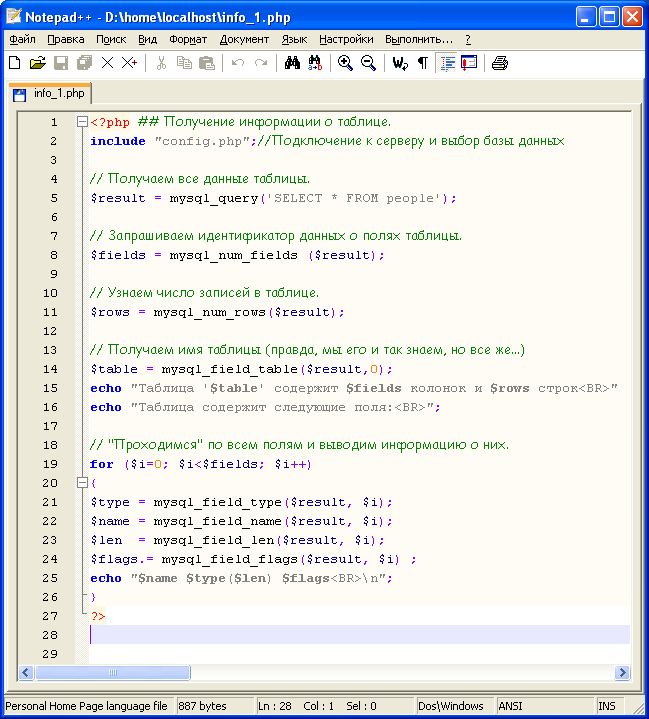The image size is (649, 719).
Task: Click the horizontal scrollbar right arrow
Action: coord(622,673)
